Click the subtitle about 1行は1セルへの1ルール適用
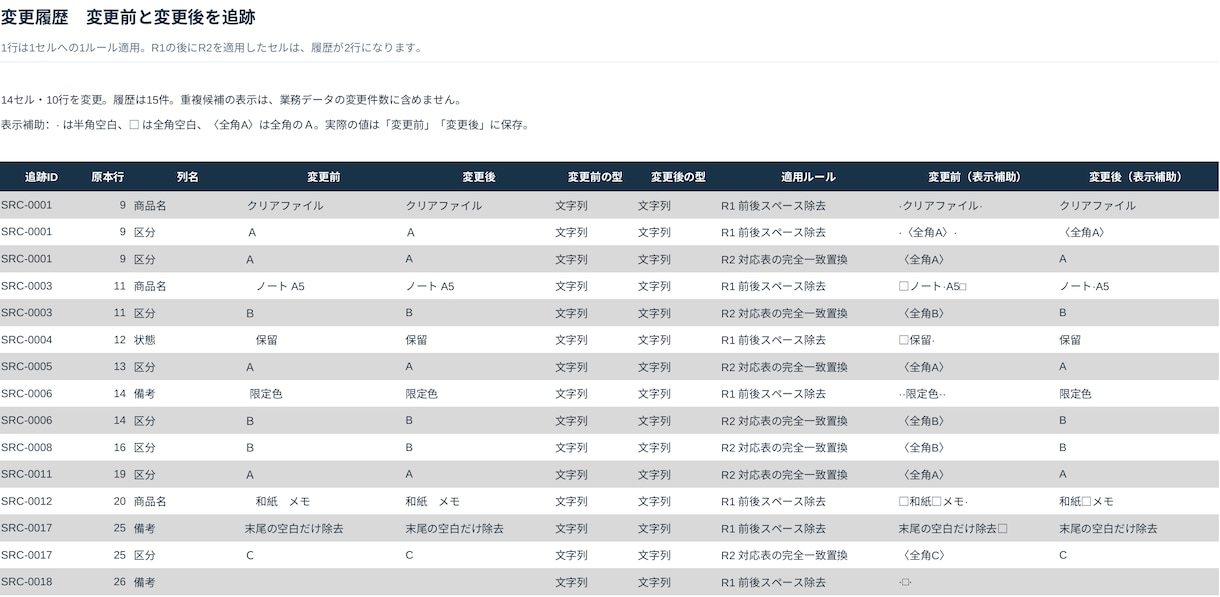This screenshot has width=1220, height=597. pyautogui.click(x=211, y=47)
